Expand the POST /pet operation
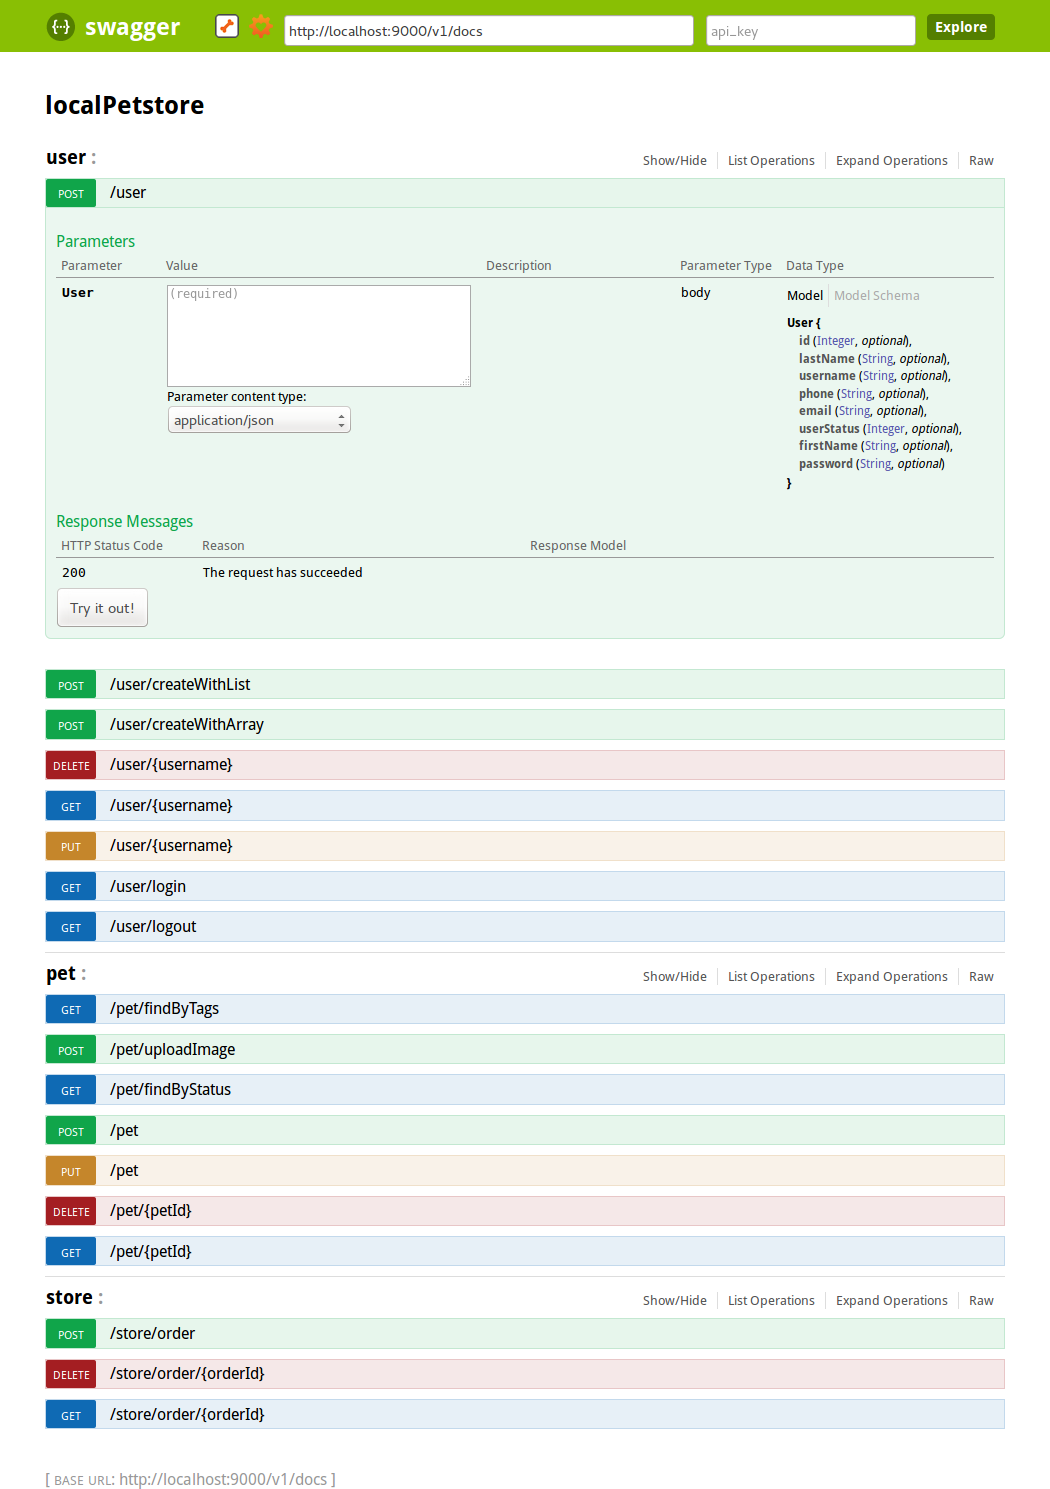The image size is (1050, 1489). (x=525, y=1131)
